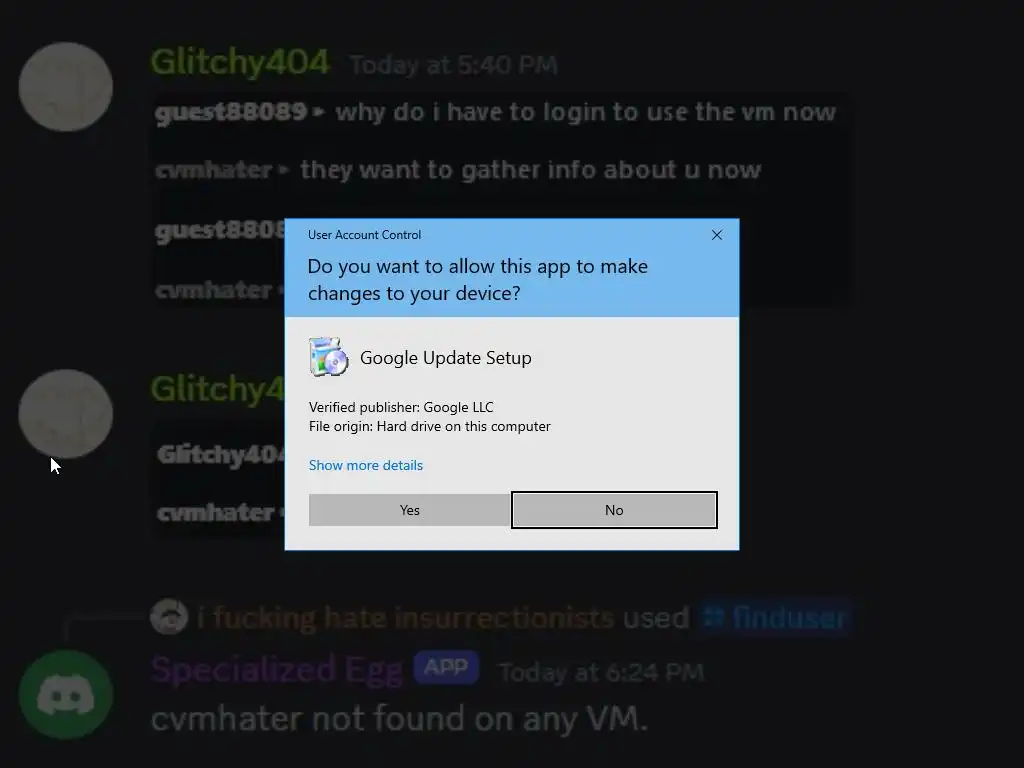Choose No to deny Google Update Setup

click(614, 510)
